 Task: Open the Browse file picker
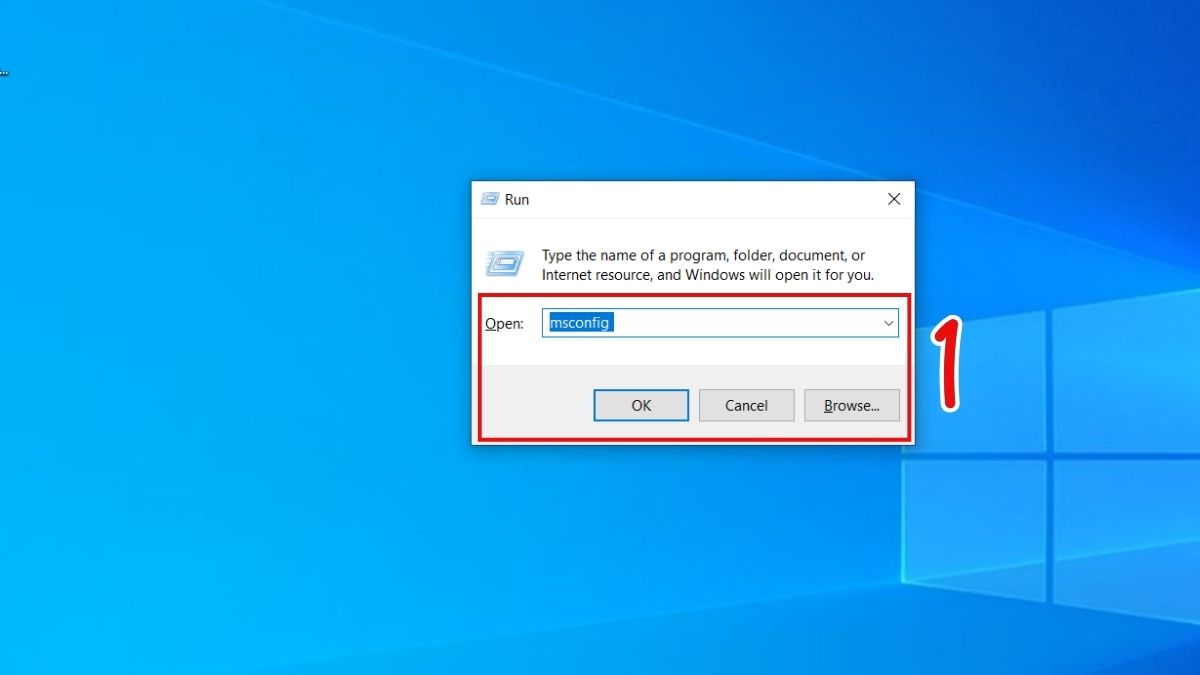click(x=852, y=405)
